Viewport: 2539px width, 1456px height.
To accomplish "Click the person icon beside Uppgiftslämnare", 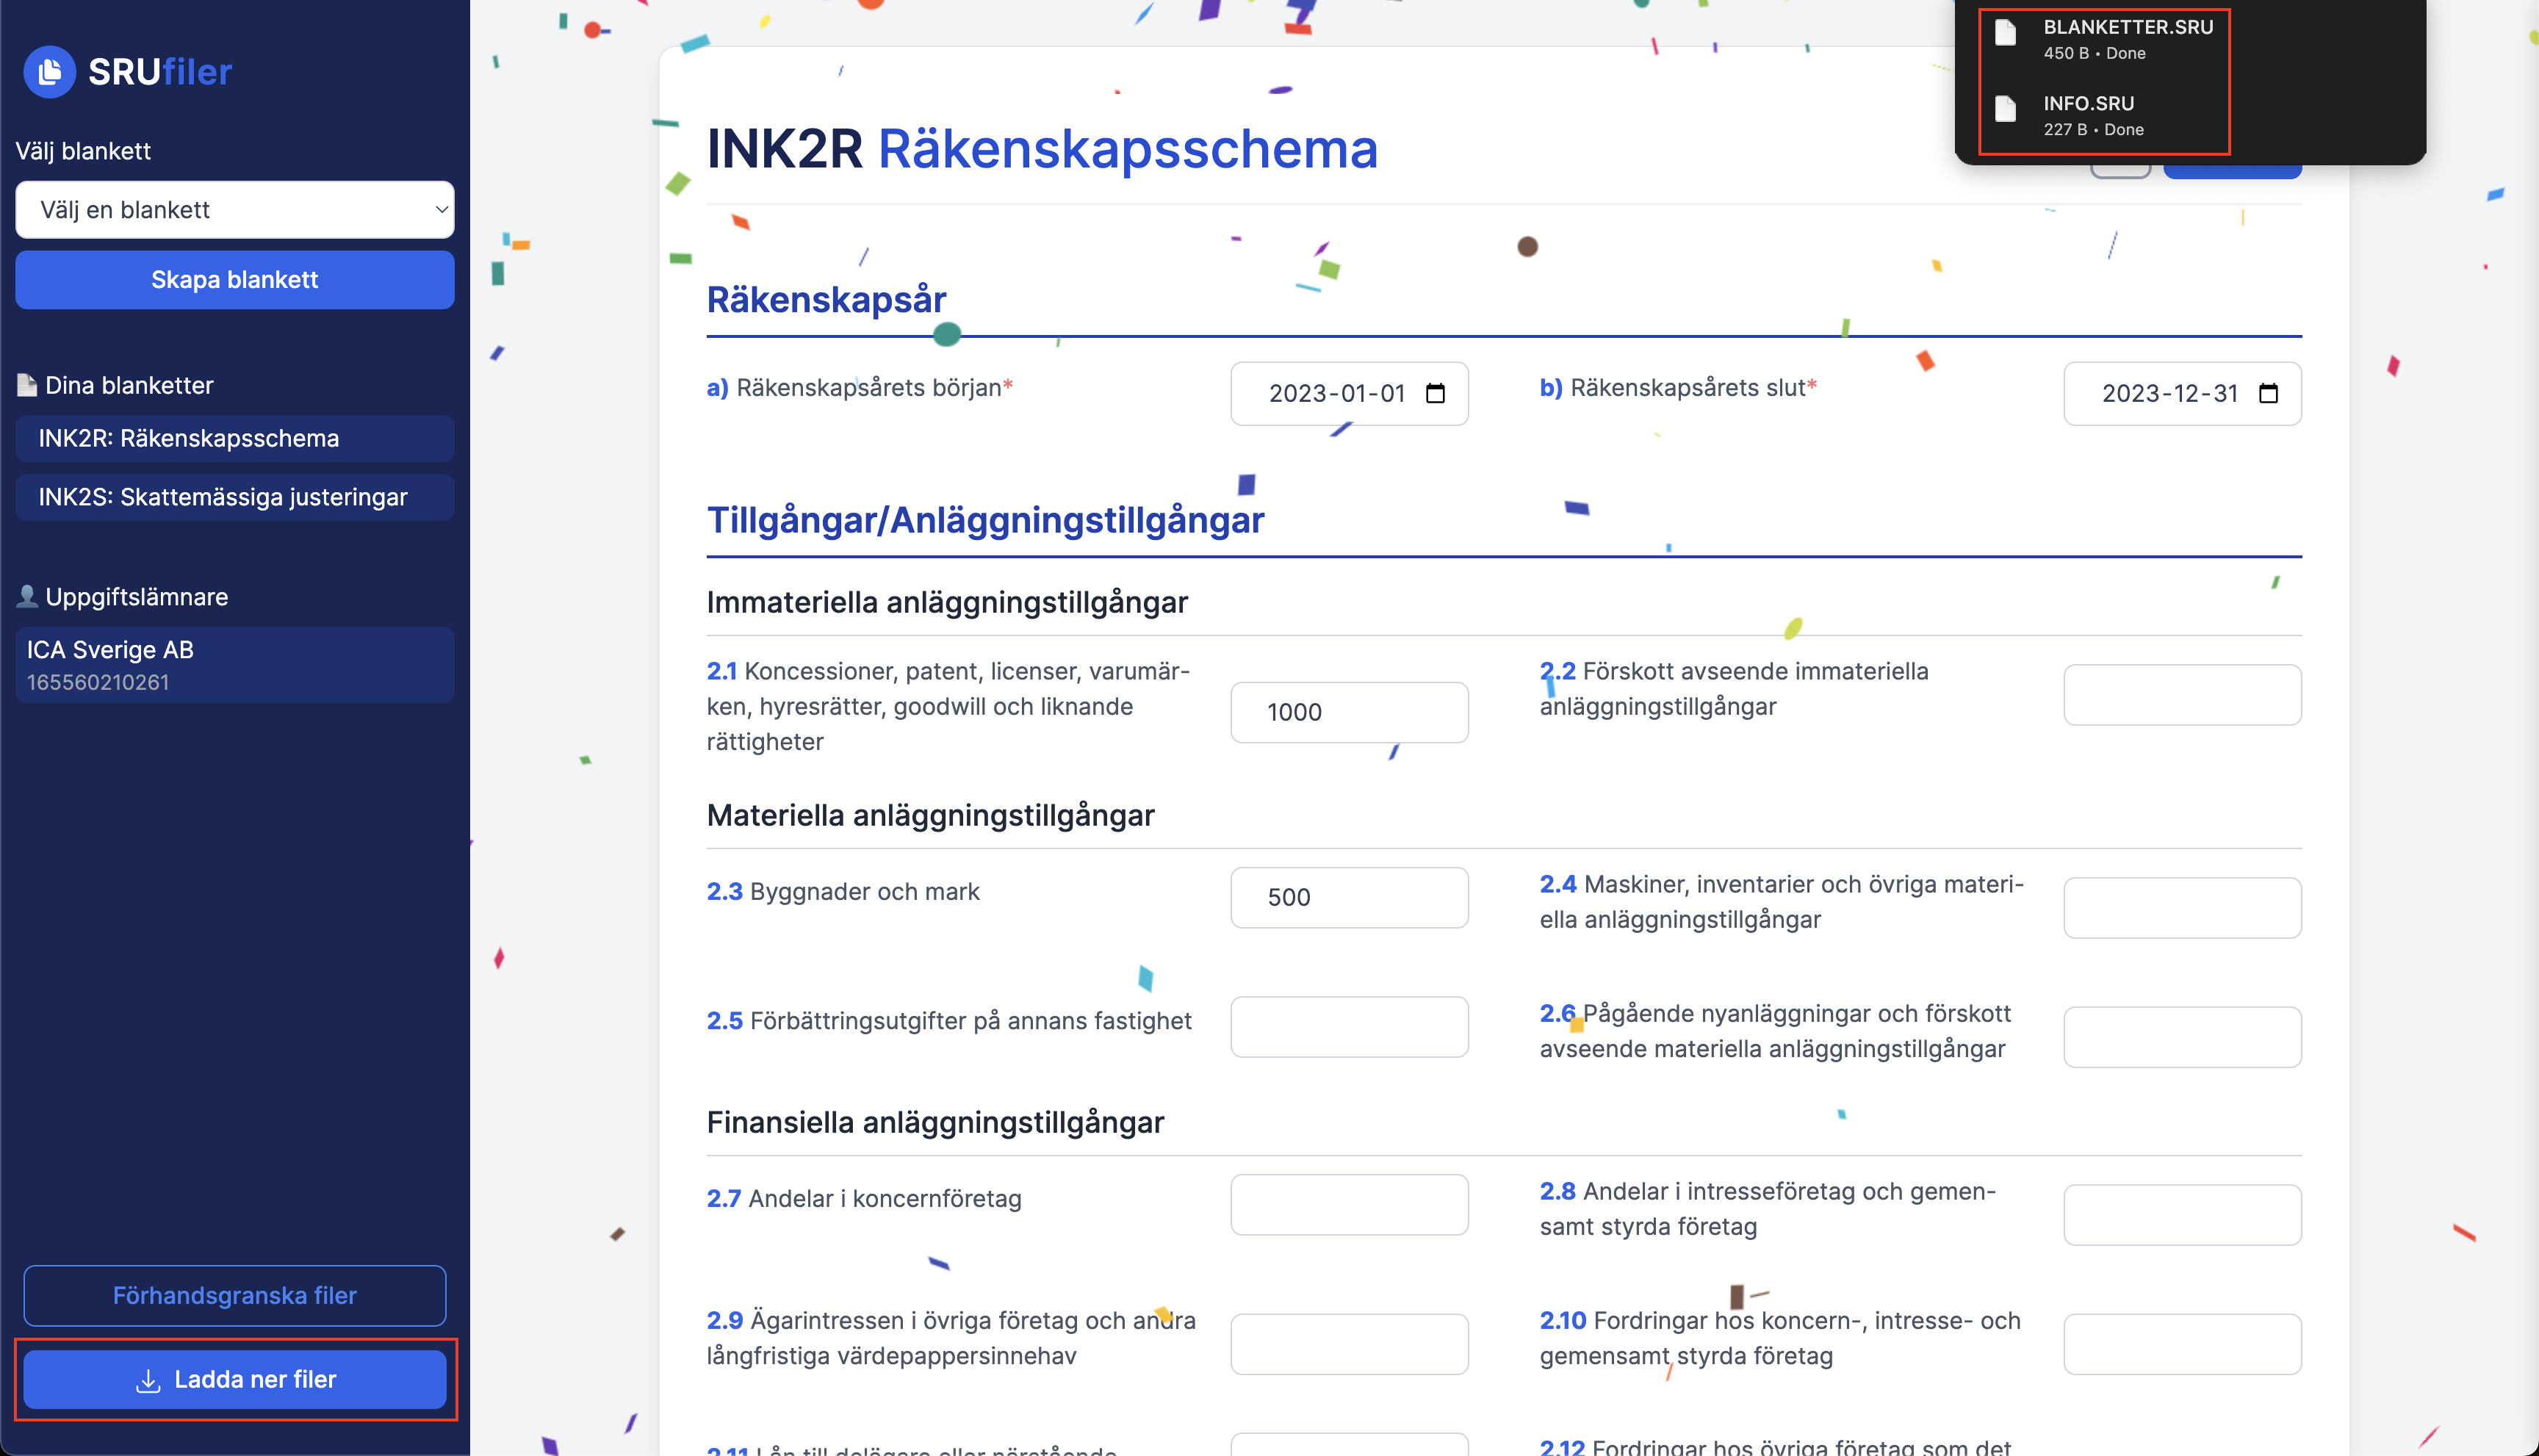I will pos(27,596).
